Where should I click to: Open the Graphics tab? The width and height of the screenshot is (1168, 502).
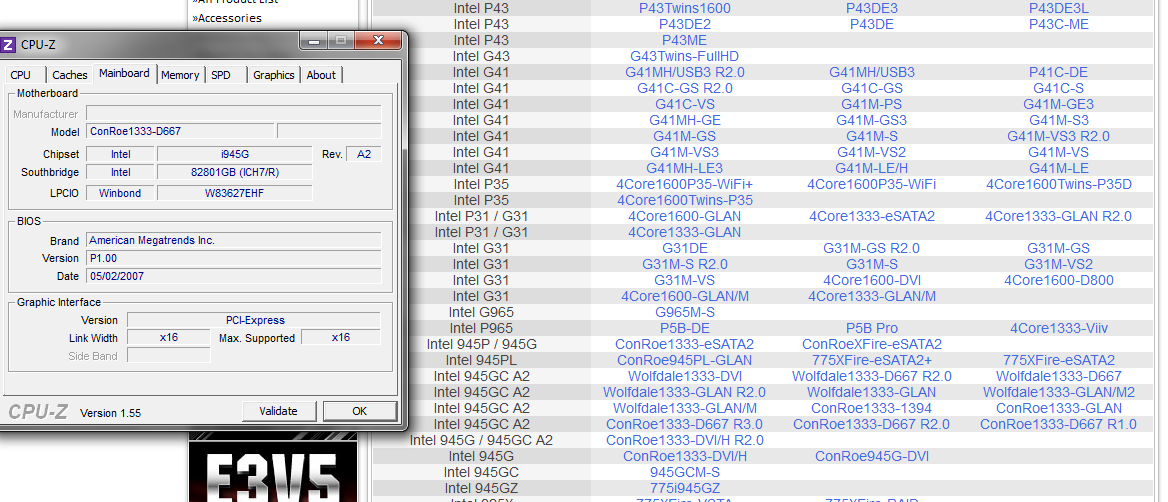[x=273, y=74]
